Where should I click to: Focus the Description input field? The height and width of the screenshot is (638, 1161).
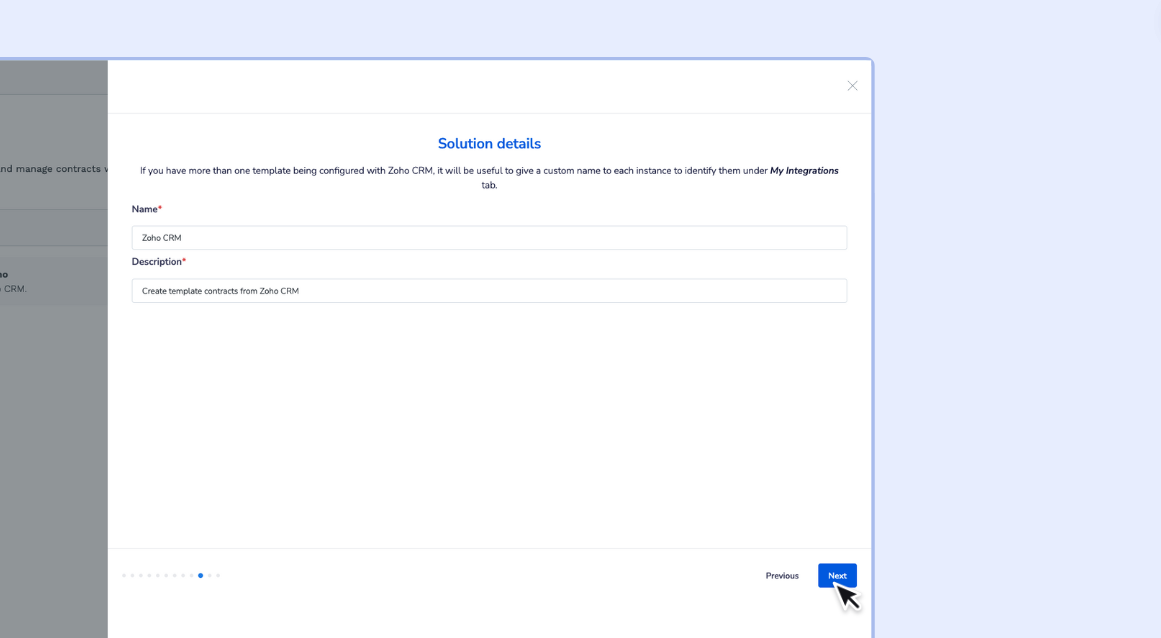[x=489, y=291]
